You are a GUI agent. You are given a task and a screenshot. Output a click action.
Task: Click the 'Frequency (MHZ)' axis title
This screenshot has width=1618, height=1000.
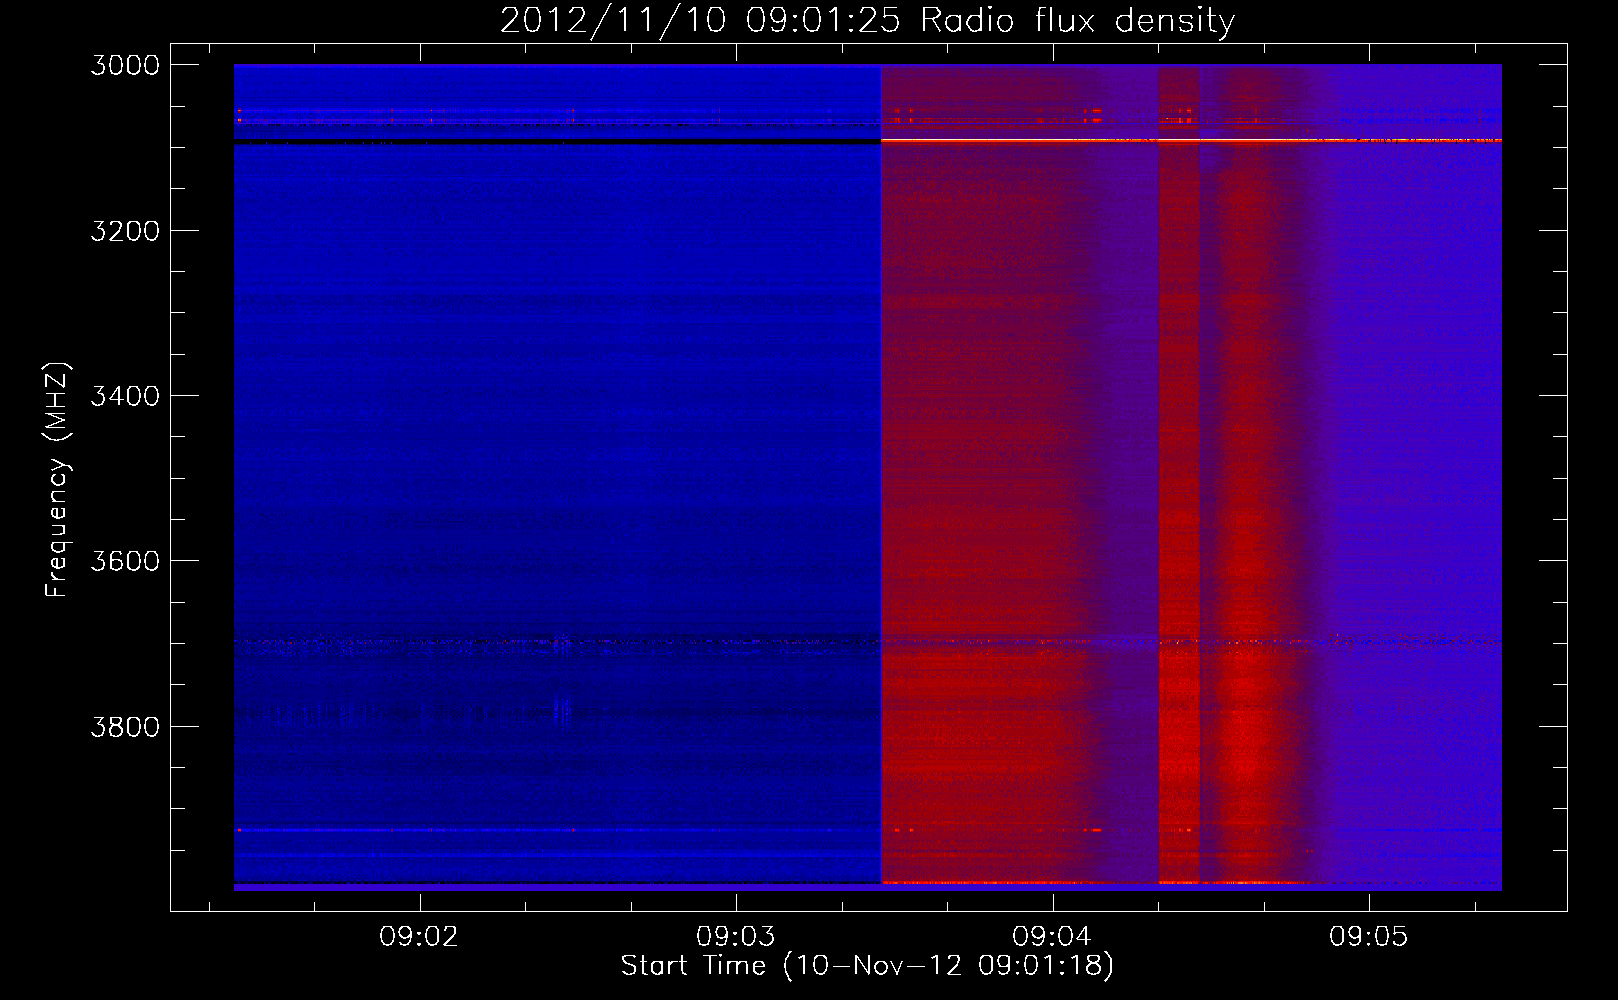[x=57, y=480]
